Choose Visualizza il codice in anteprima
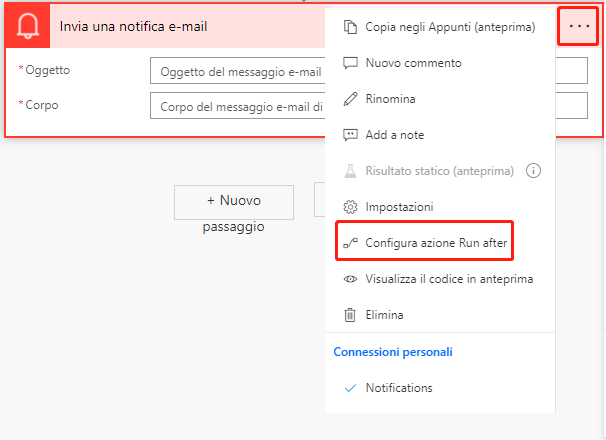The height and width of the screenshot is (440, 606). 449,279
